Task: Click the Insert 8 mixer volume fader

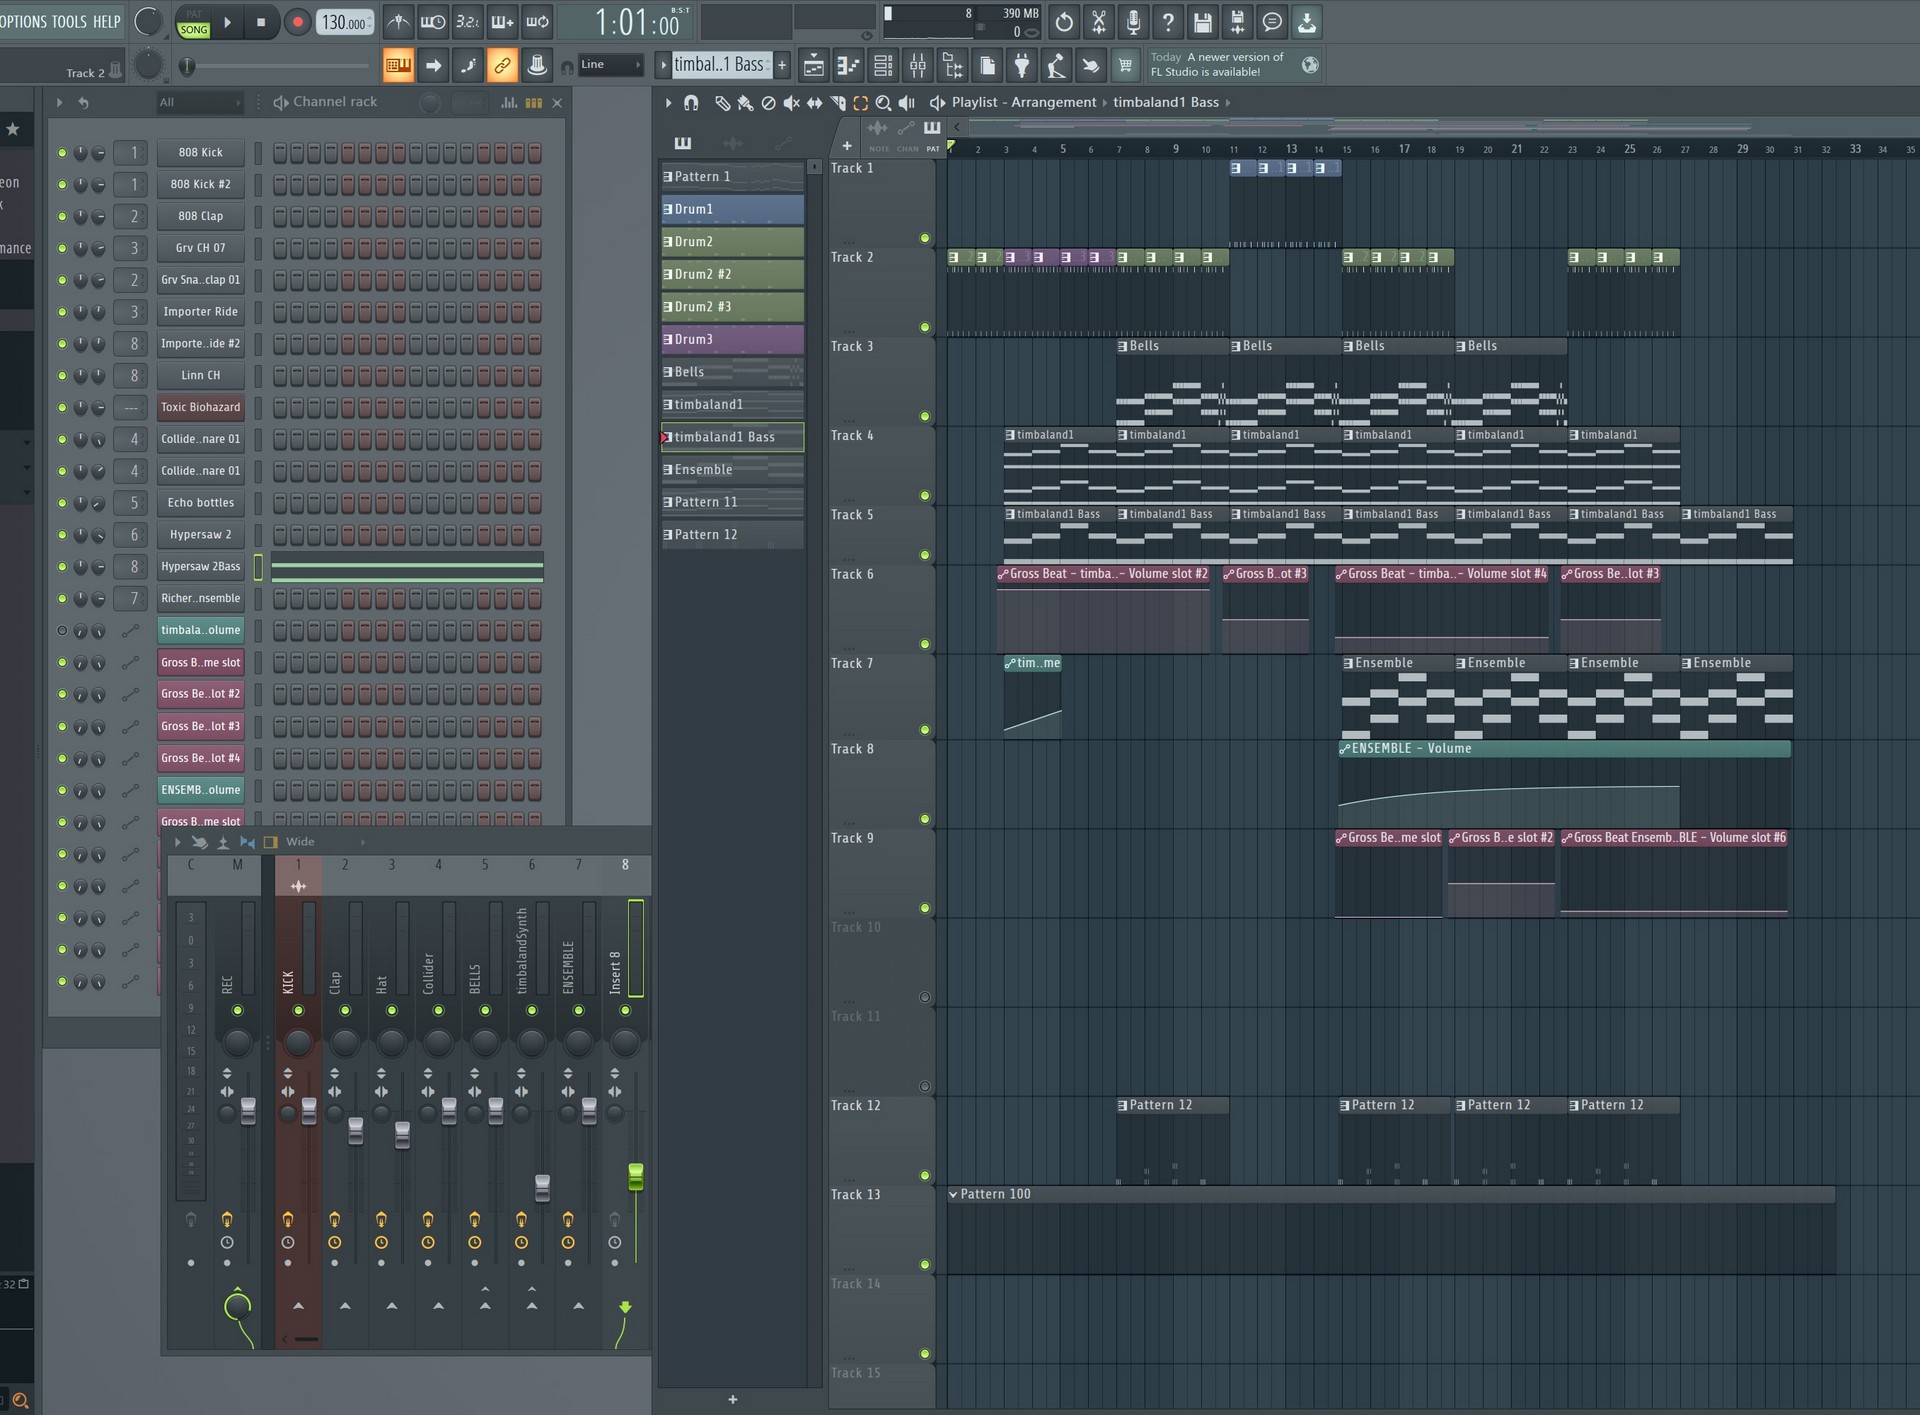Action: pyautogui.click(x=635, y=1177)
